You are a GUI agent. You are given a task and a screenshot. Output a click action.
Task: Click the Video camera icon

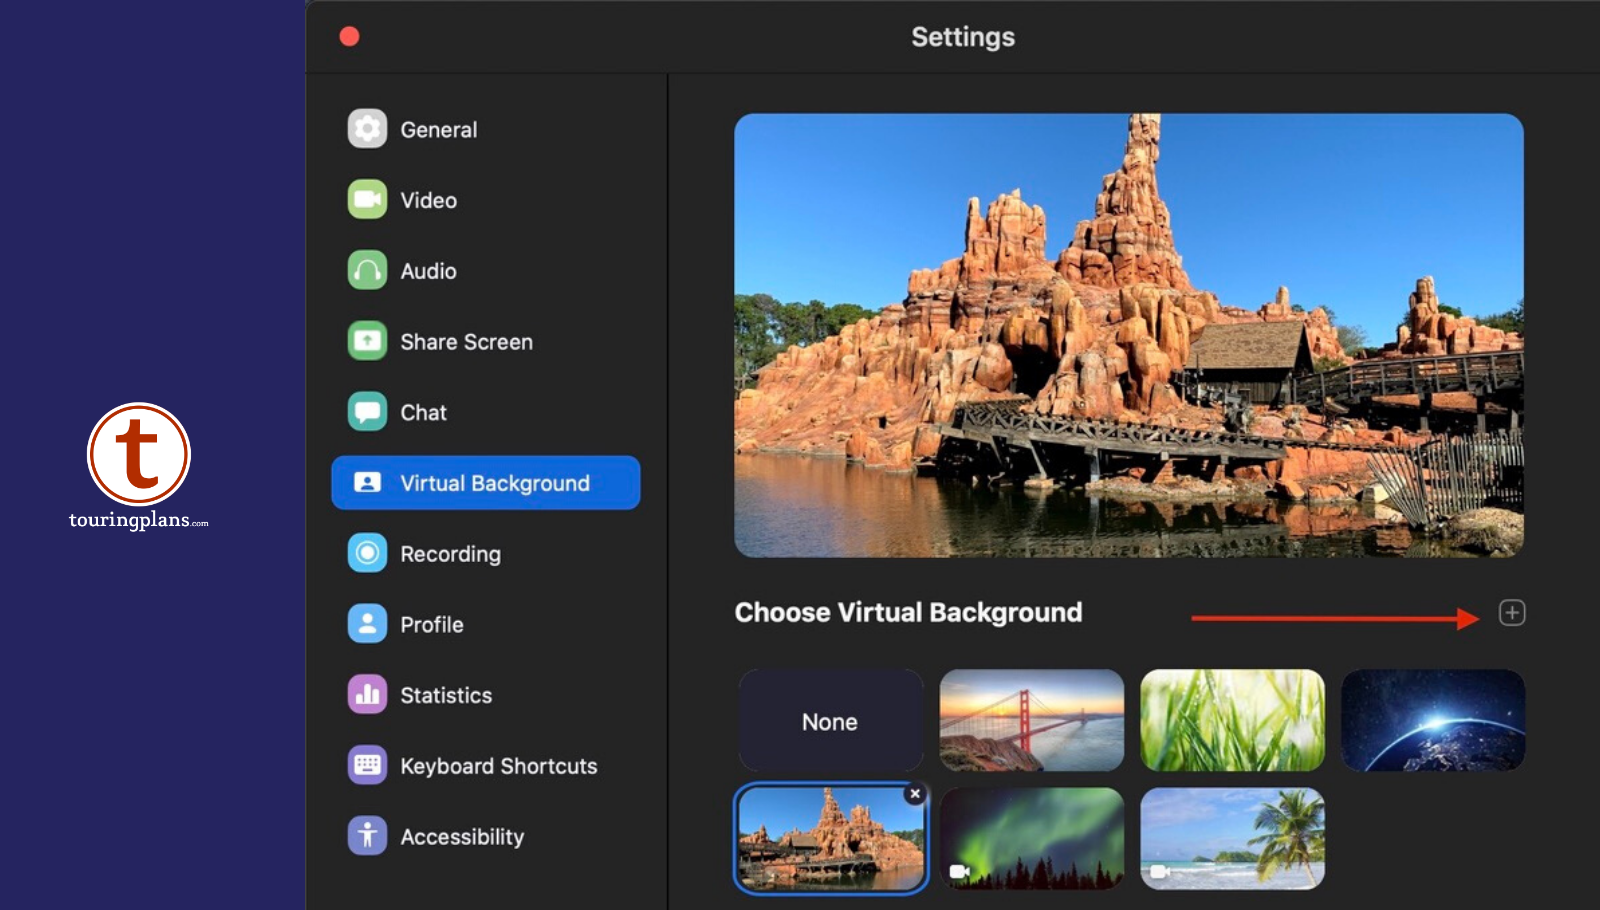point(367,200)
